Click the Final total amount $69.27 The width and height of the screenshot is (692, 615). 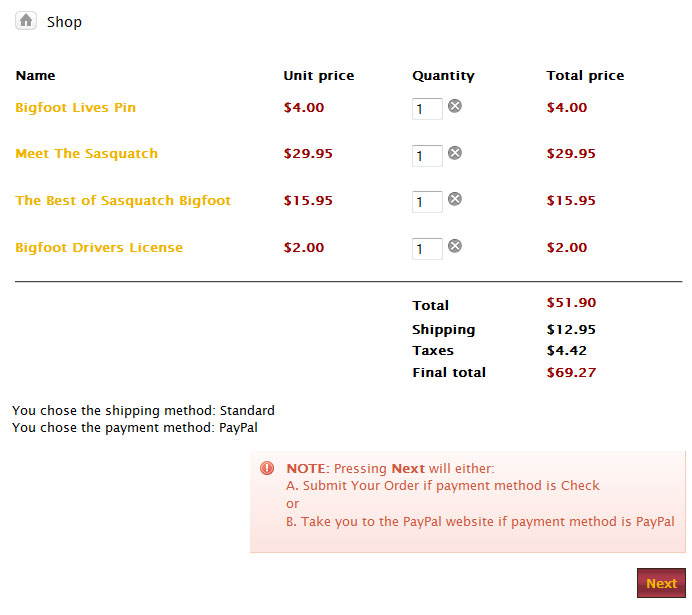(x=571, y=373)
